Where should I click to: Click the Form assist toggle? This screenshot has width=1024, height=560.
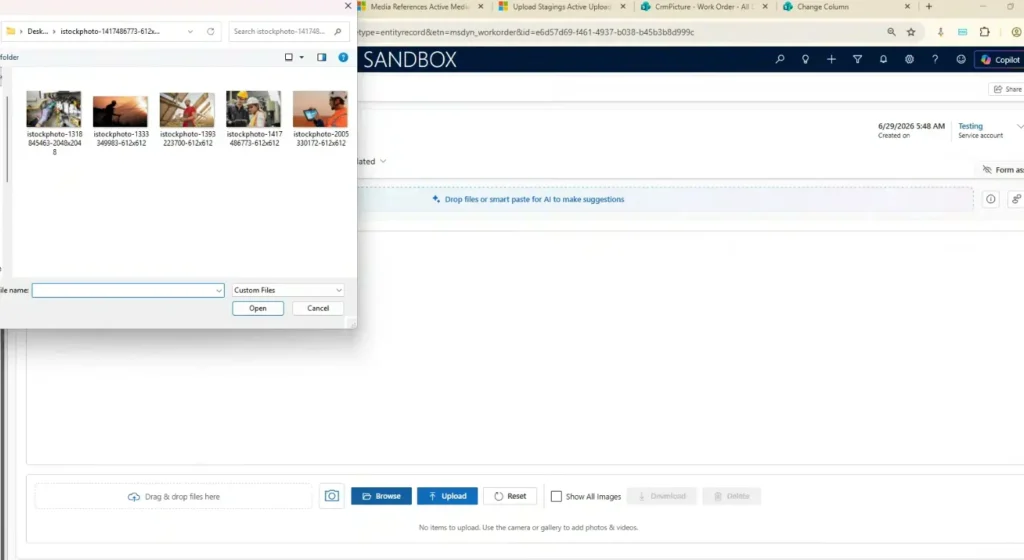[x=1002, y=170]
